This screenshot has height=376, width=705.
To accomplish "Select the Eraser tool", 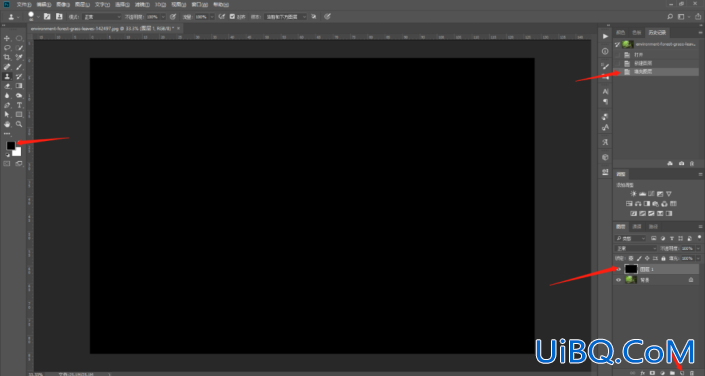I will [x=7, y=86].
